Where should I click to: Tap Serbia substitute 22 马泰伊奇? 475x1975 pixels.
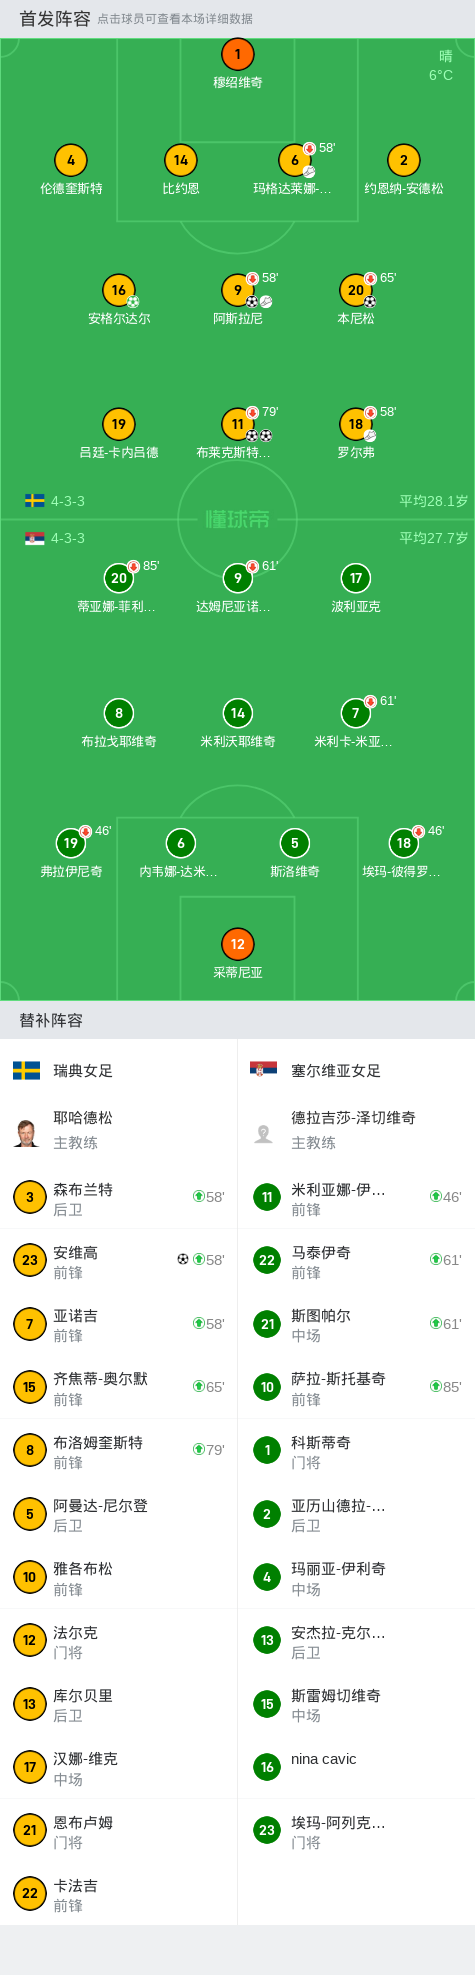tap(356, 1261)
